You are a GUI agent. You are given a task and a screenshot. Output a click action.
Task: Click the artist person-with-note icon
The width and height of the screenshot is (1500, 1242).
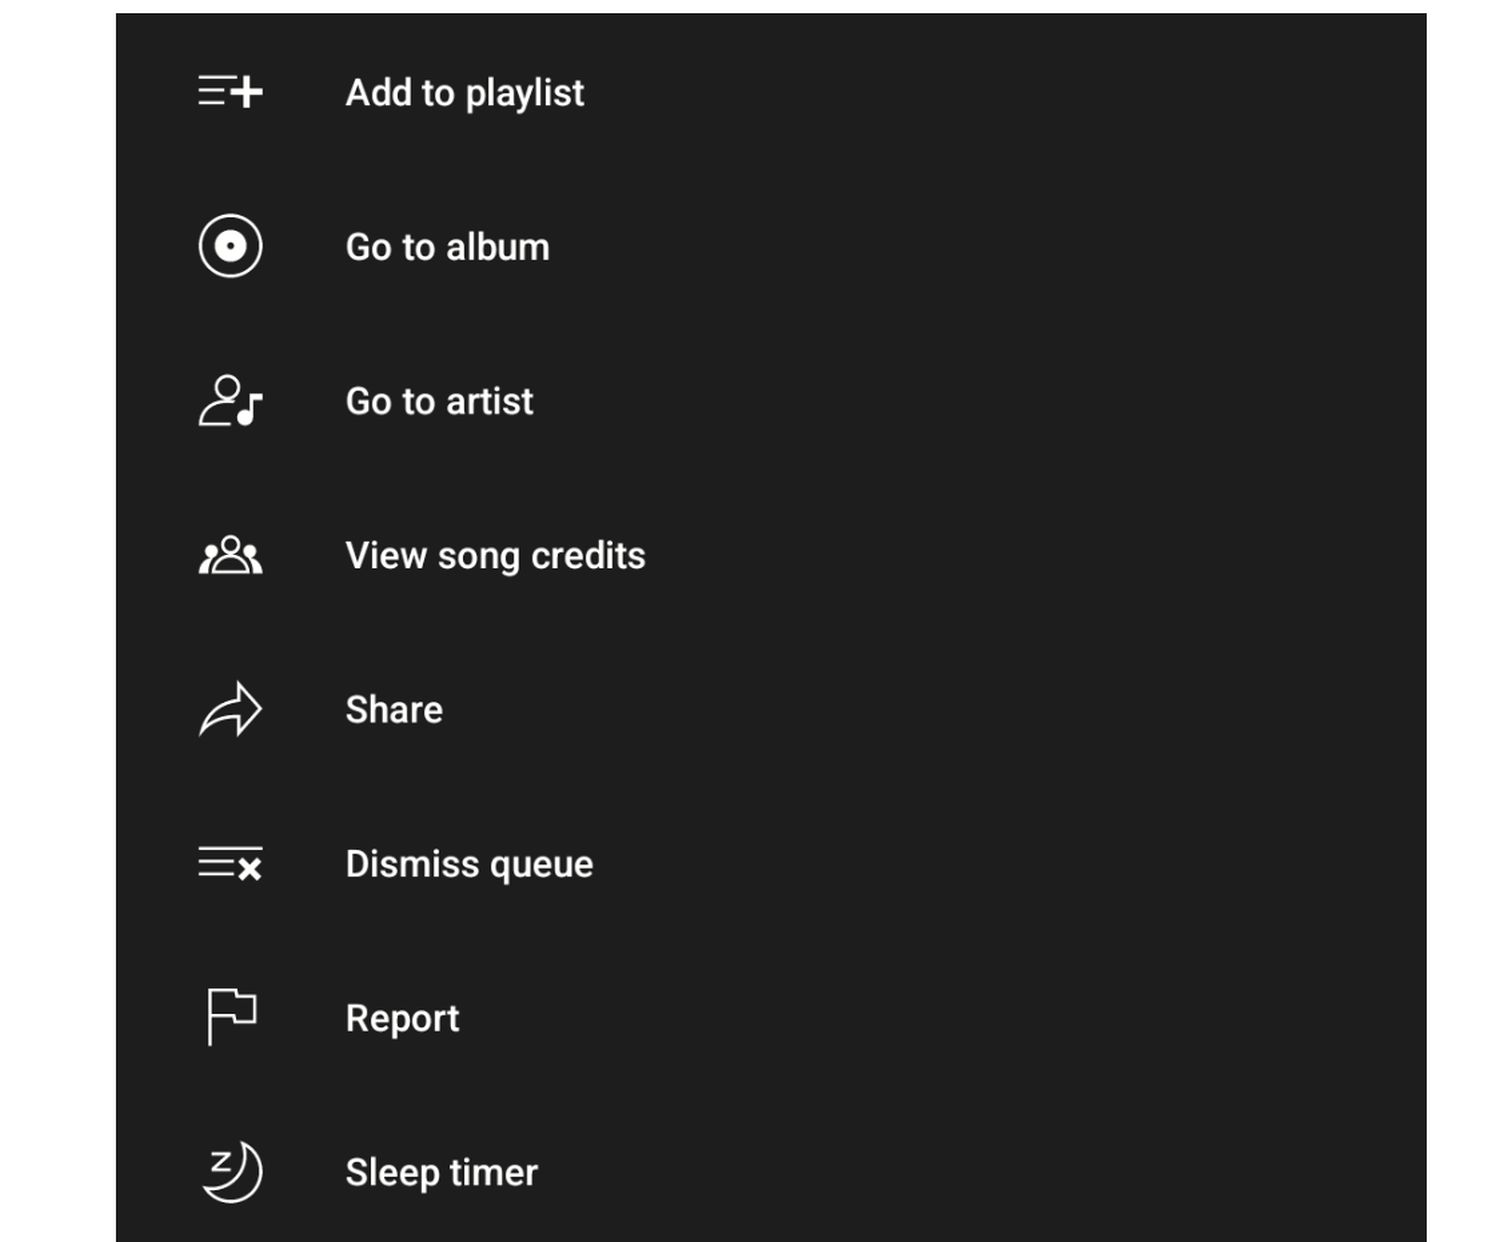click(x=230, y=401)
